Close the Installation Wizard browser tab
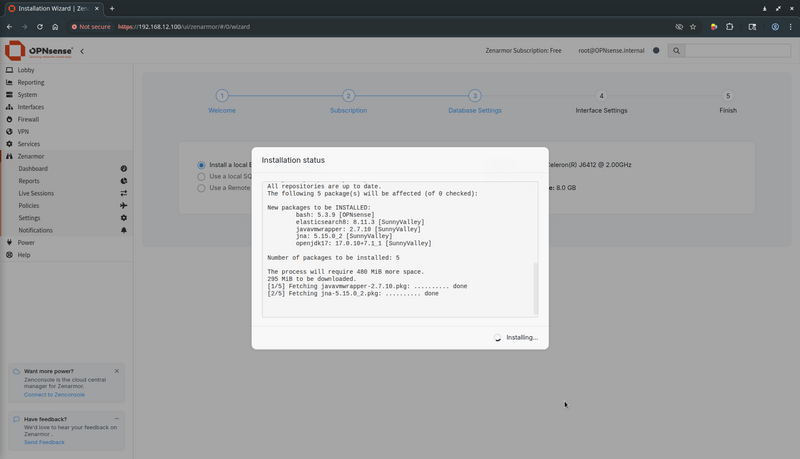The image size is (800, 459). (97, 8)
